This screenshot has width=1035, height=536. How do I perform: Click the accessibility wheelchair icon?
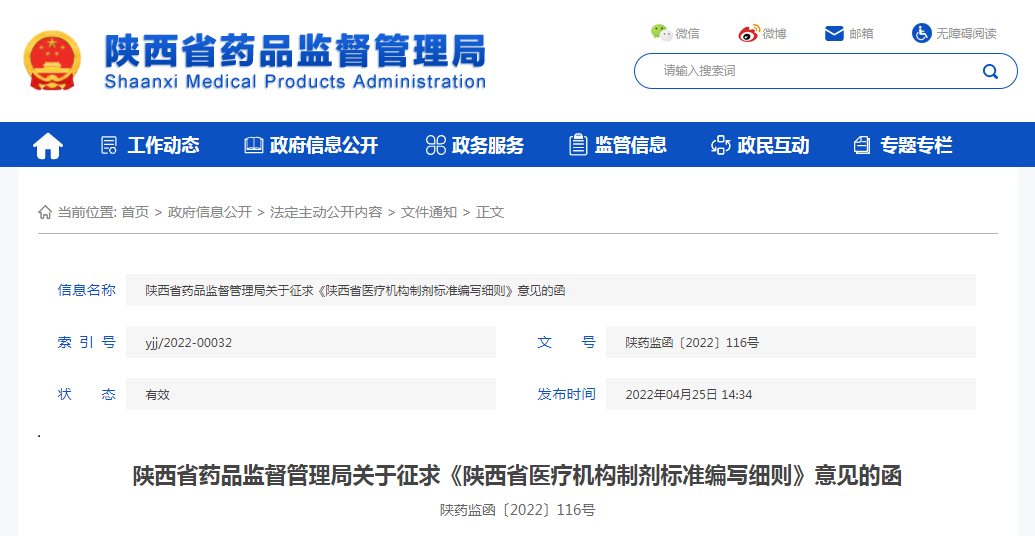pyautogui.click(x=921, y=32)
